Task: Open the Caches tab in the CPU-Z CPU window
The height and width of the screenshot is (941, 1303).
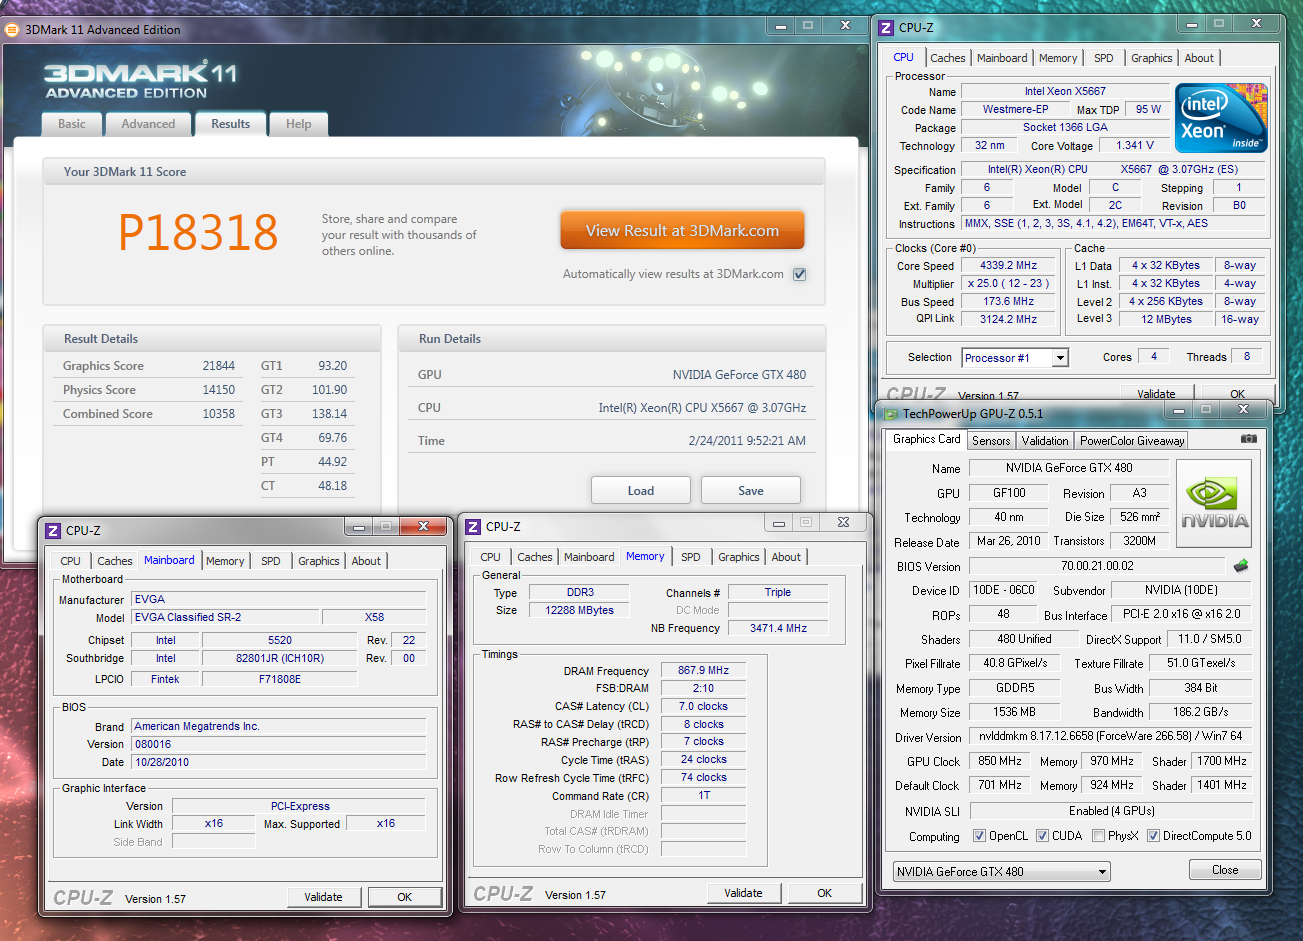Action: [948, 58]
